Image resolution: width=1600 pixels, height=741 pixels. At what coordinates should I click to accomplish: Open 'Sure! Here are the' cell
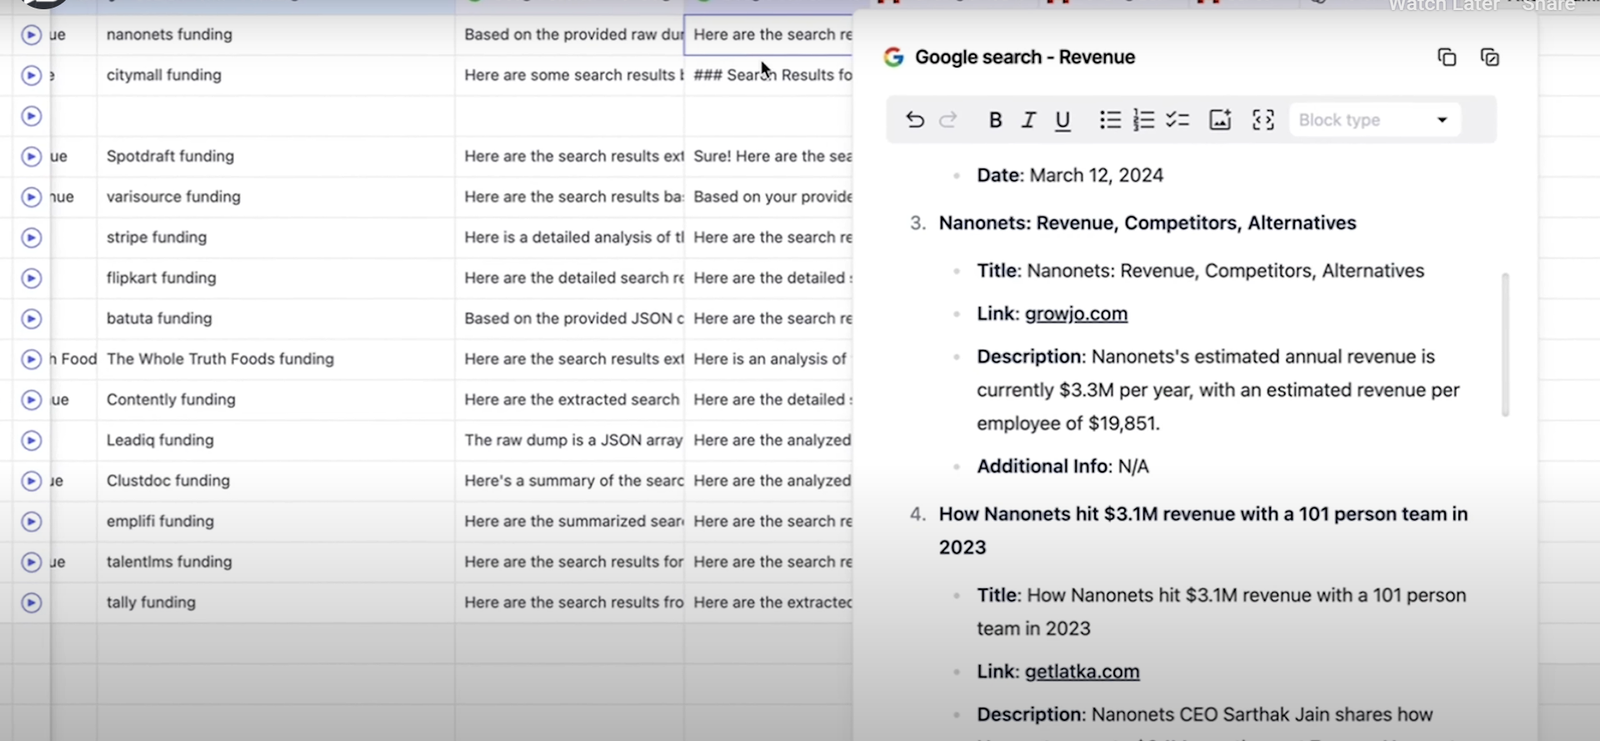pos(769,157)
